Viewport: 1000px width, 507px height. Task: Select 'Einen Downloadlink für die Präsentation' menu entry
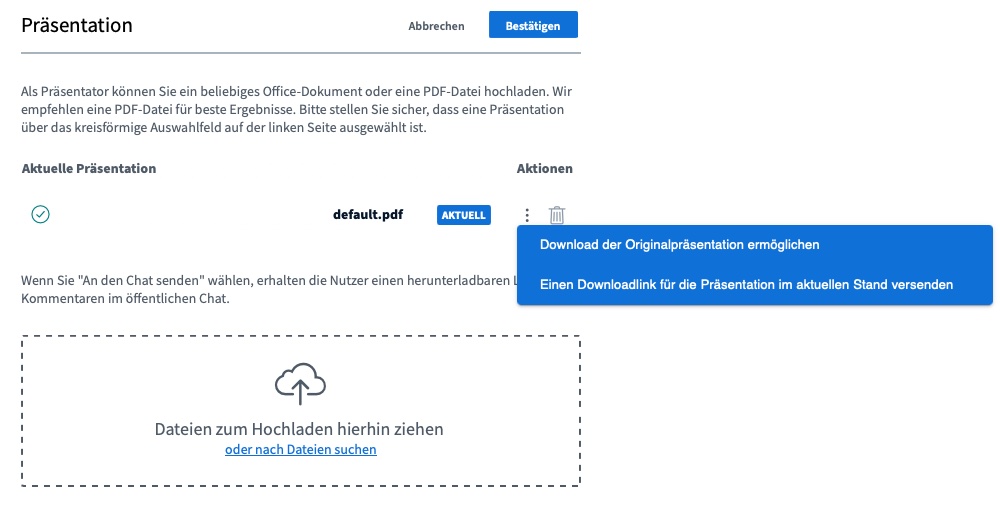pos(745,285)
